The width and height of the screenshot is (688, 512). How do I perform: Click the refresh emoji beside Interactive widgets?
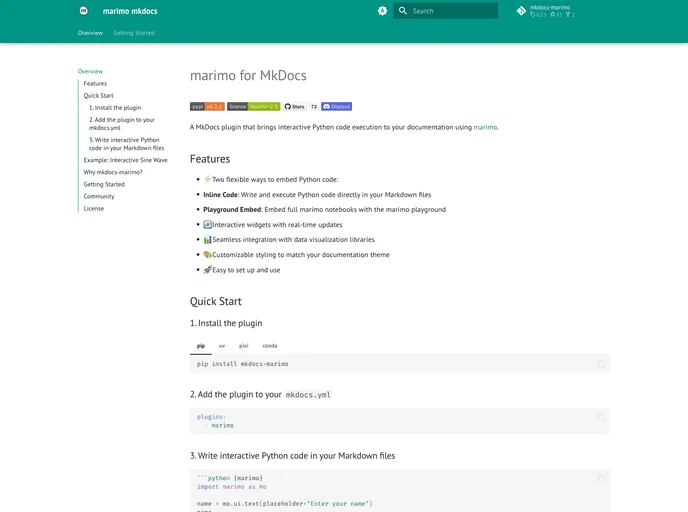pyautogui.click(x=208, y=225)
